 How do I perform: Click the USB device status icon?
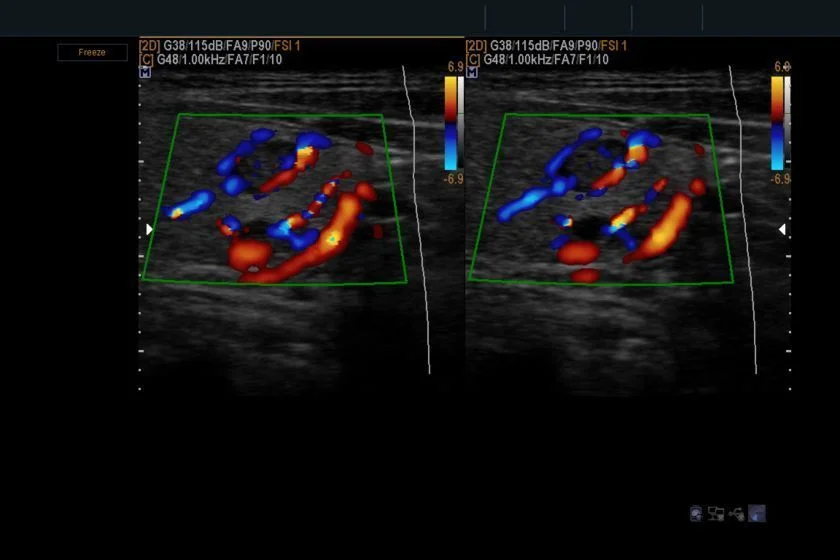(x=737, y=514)
